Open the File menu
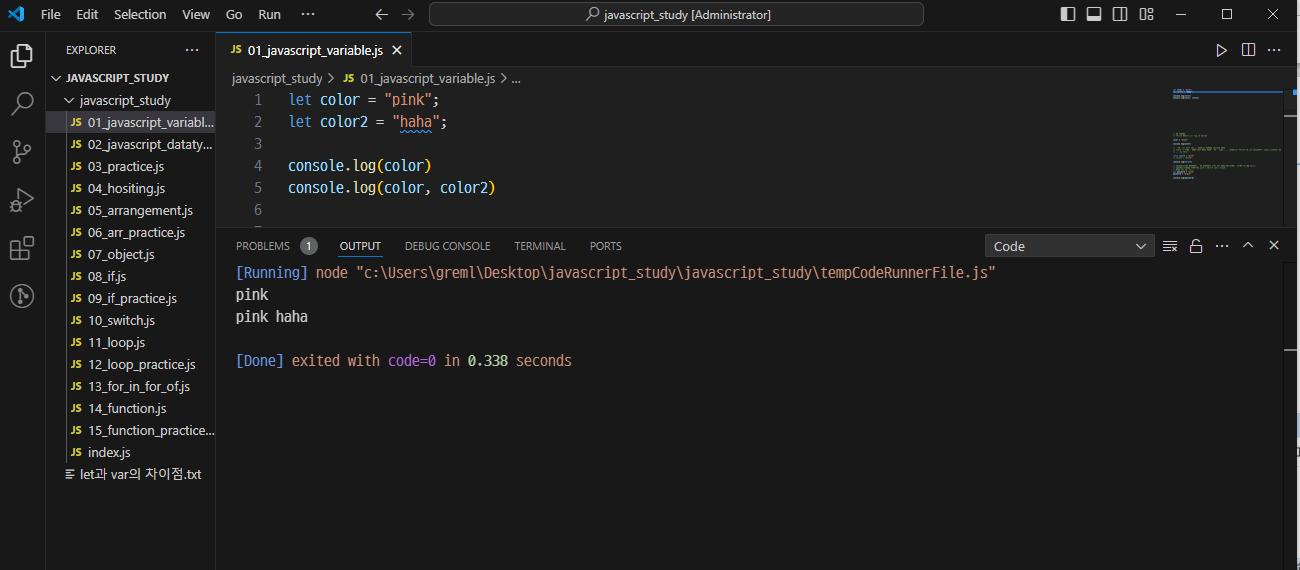 click(51, 14)
